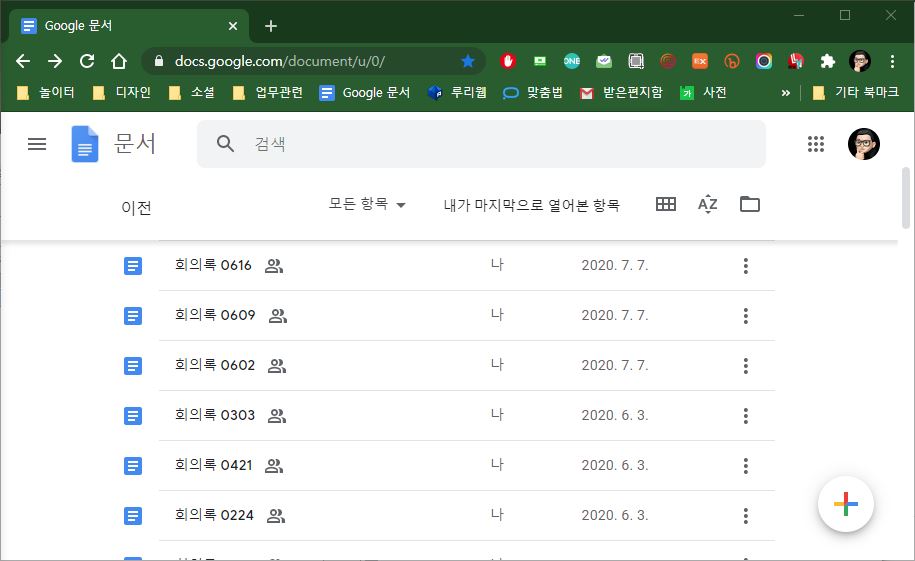This screenshot has height=561, width=915.
Task: Go to the browser home page
Action: point(119,61)
